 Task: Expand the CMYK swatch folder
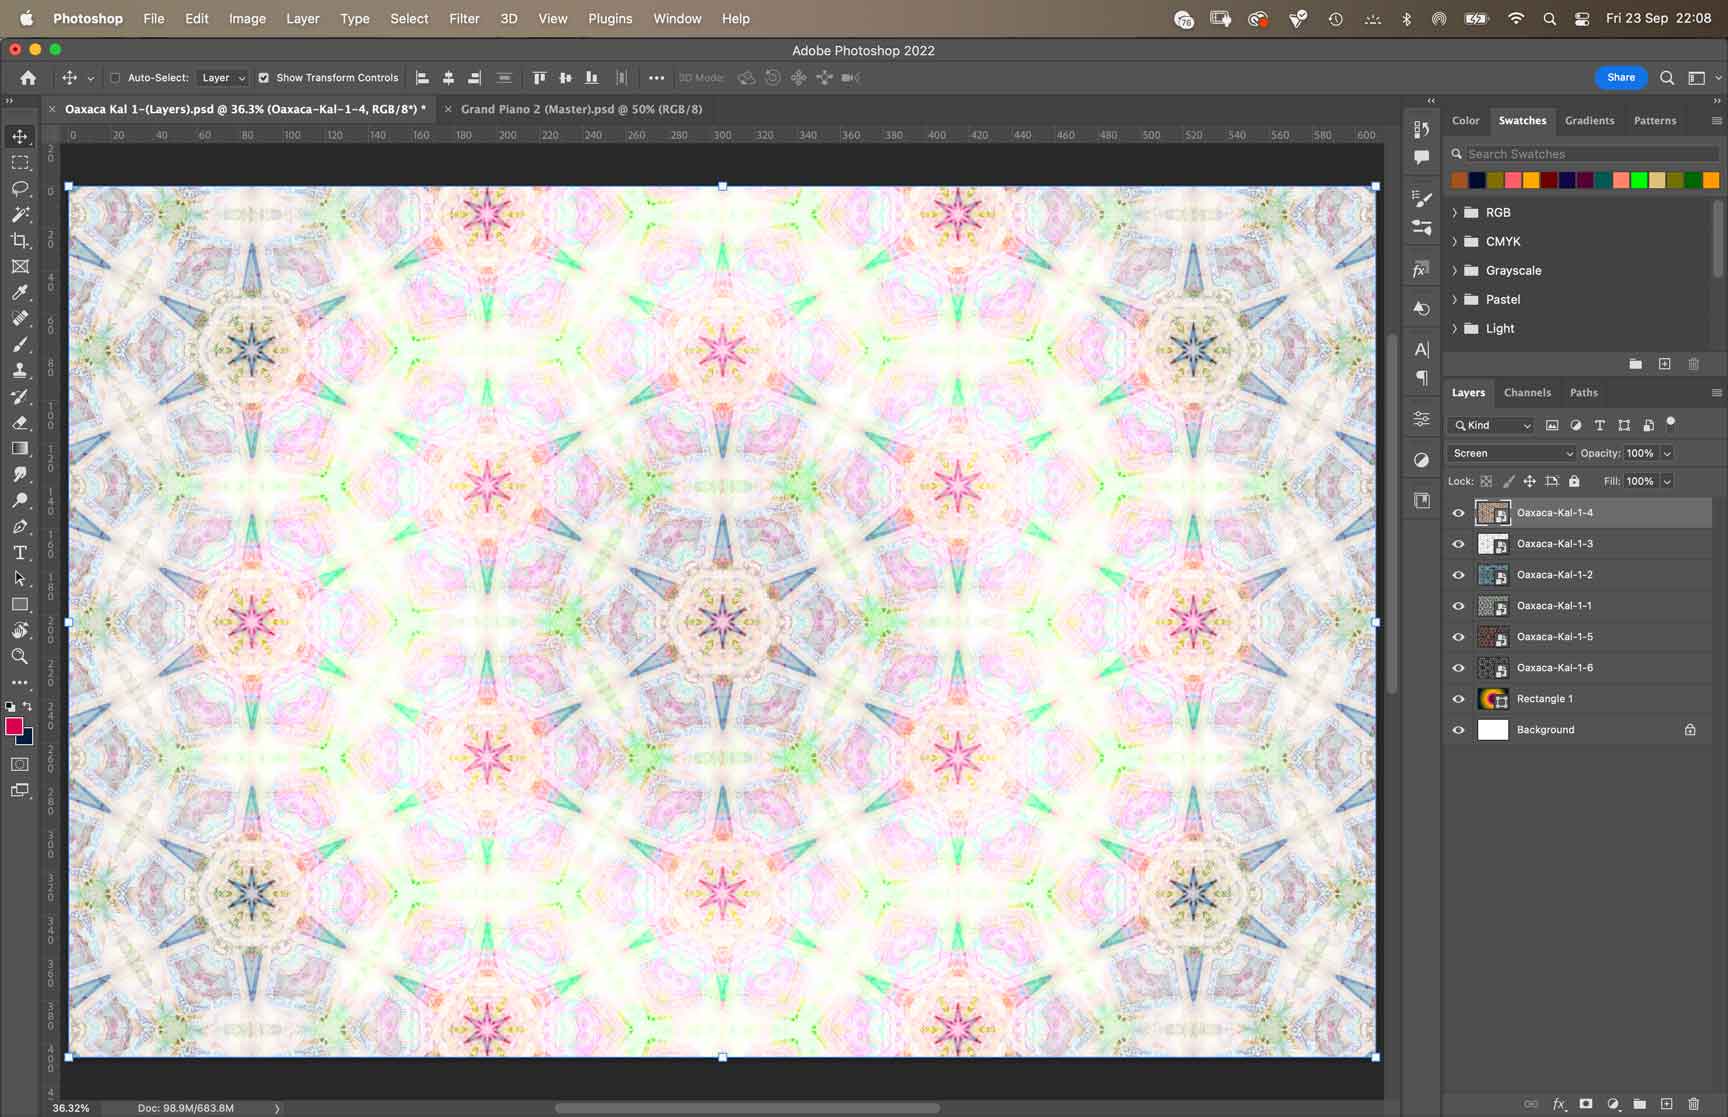pos(1454,241)
